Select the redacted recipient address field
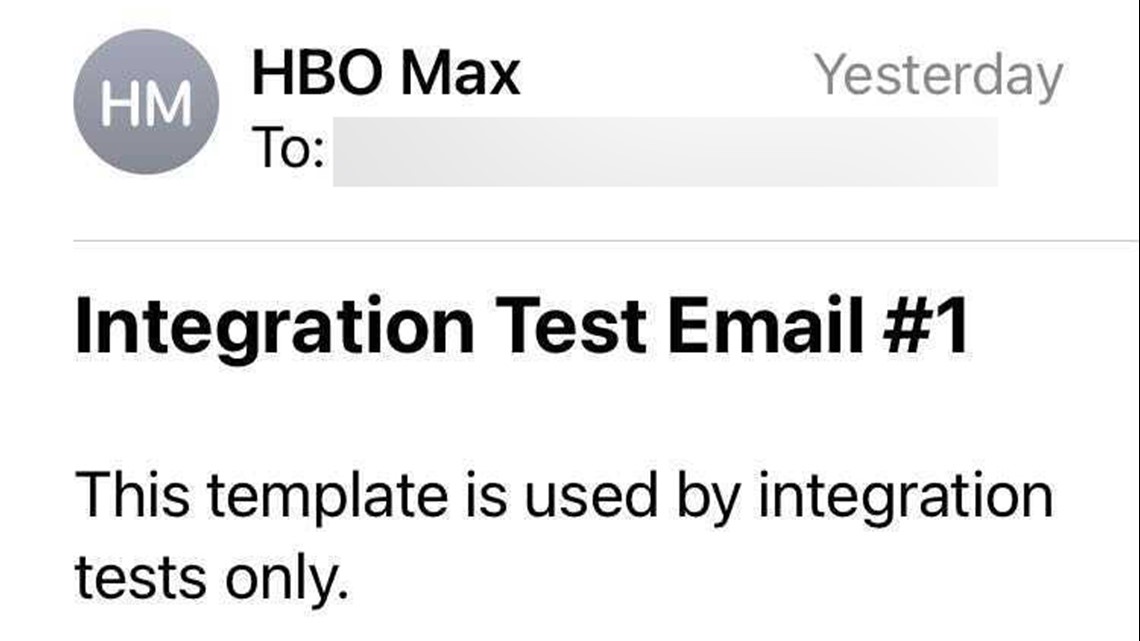Image resolution: width=1140 pixels, height=641 pixels. point(665,152)
